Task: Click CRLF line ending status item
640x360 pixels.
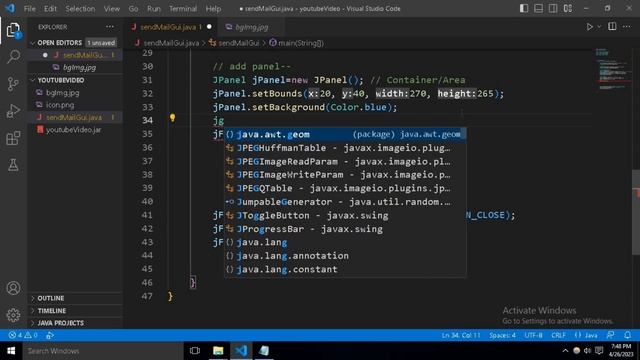Action: [558, 335]
